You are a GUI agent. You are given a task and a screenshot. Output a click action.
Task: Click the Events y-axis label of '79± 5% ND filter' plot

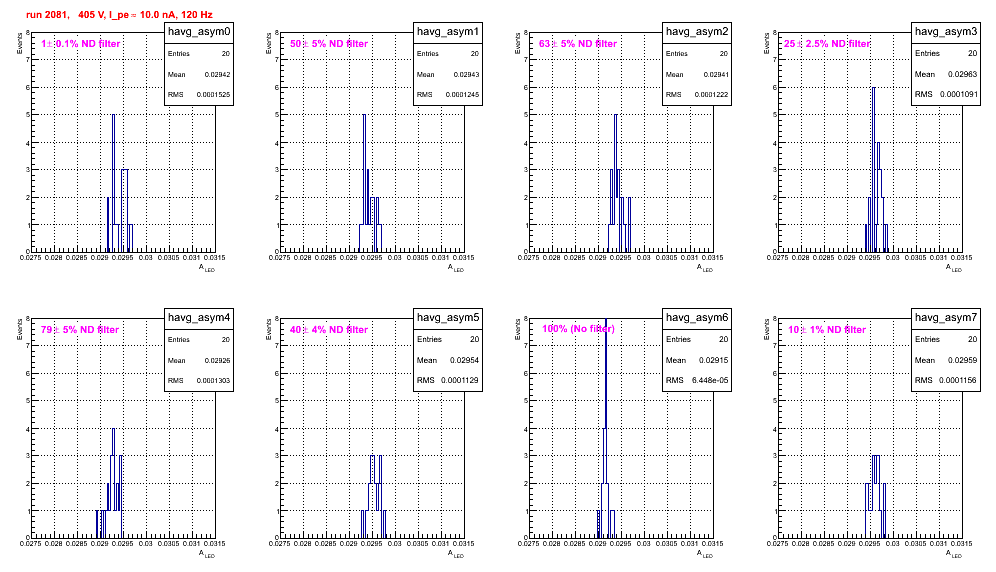coord(20,329)
